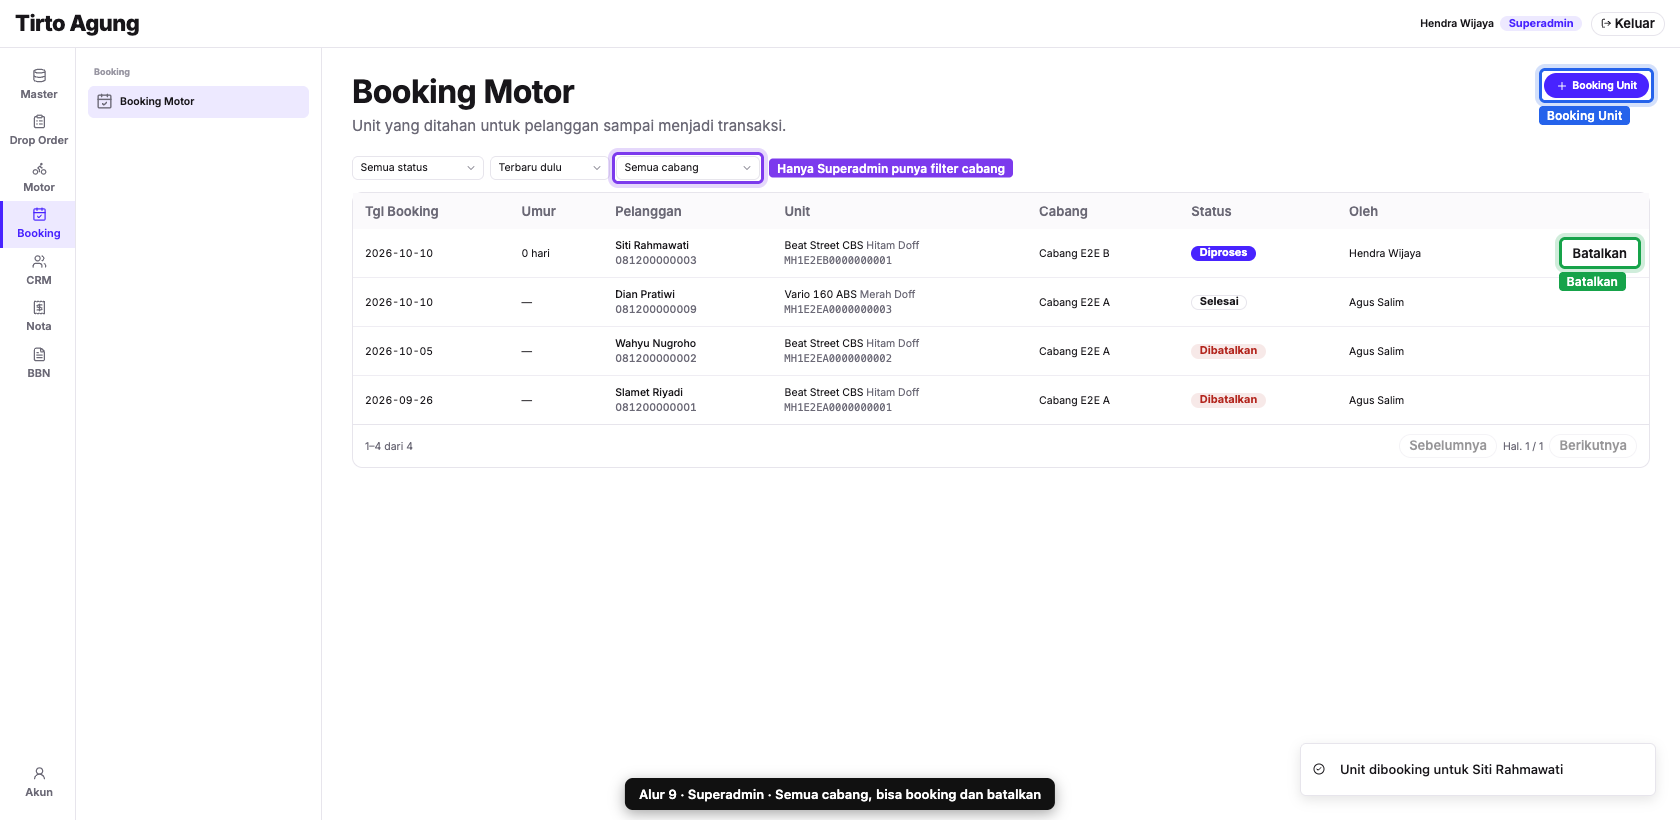The image size is (1680, 820).
Task: Open the Nota receipt icon
Action: click(39, 307)
